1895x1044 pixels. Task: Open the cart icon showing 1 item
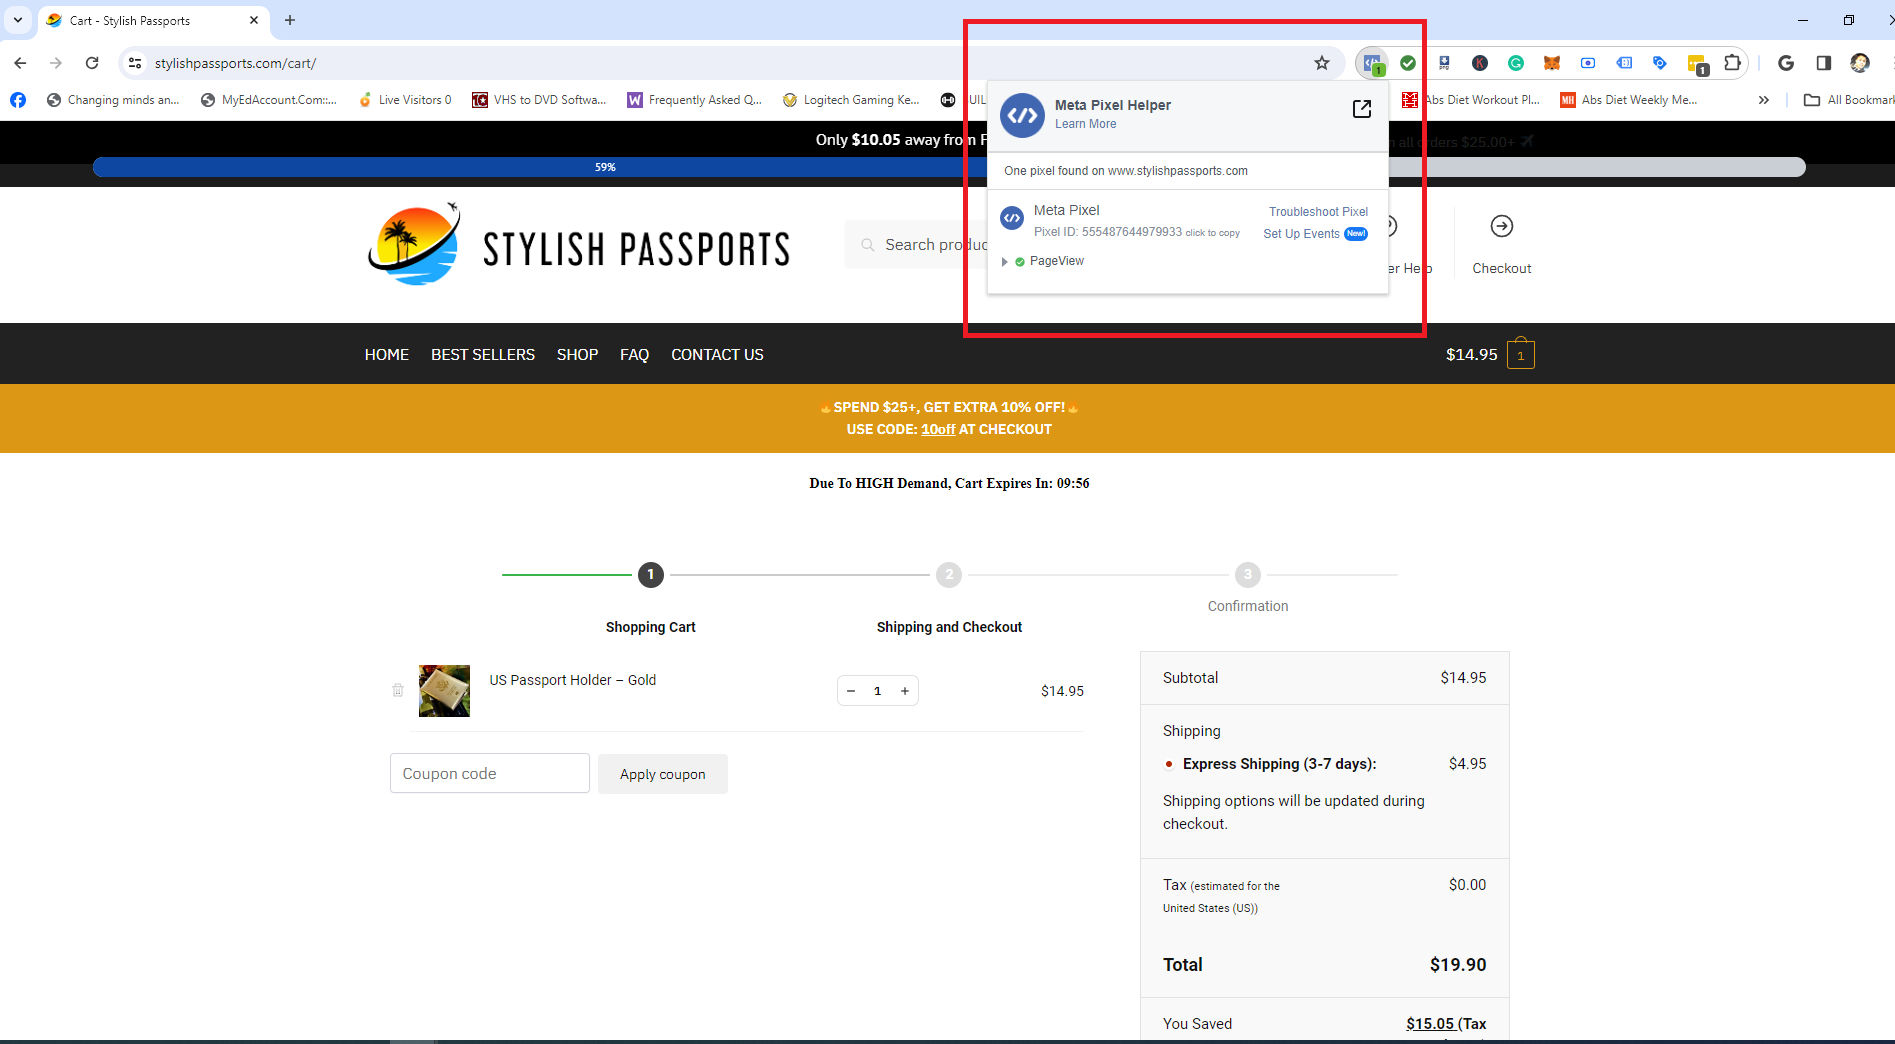tap(1521, 354)
